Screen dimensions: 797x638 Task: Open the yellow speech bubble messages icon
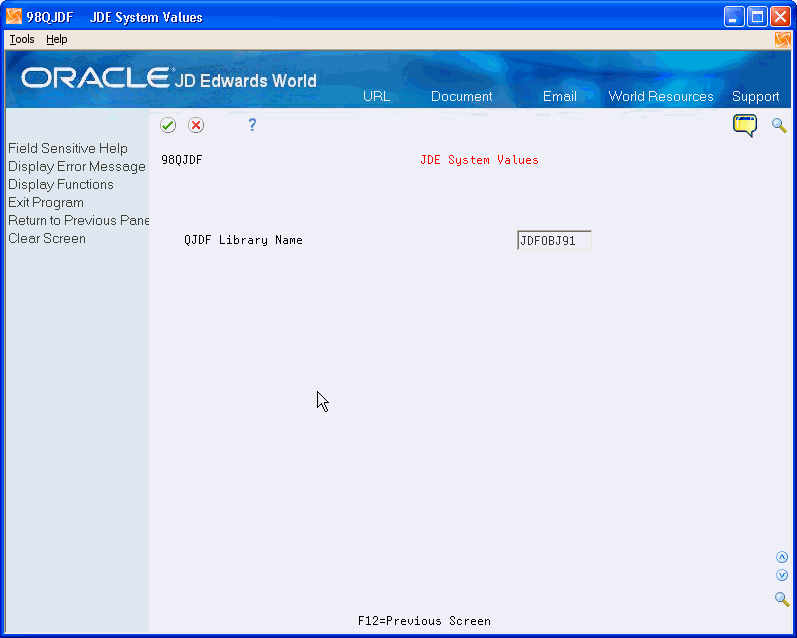[745, 126]
